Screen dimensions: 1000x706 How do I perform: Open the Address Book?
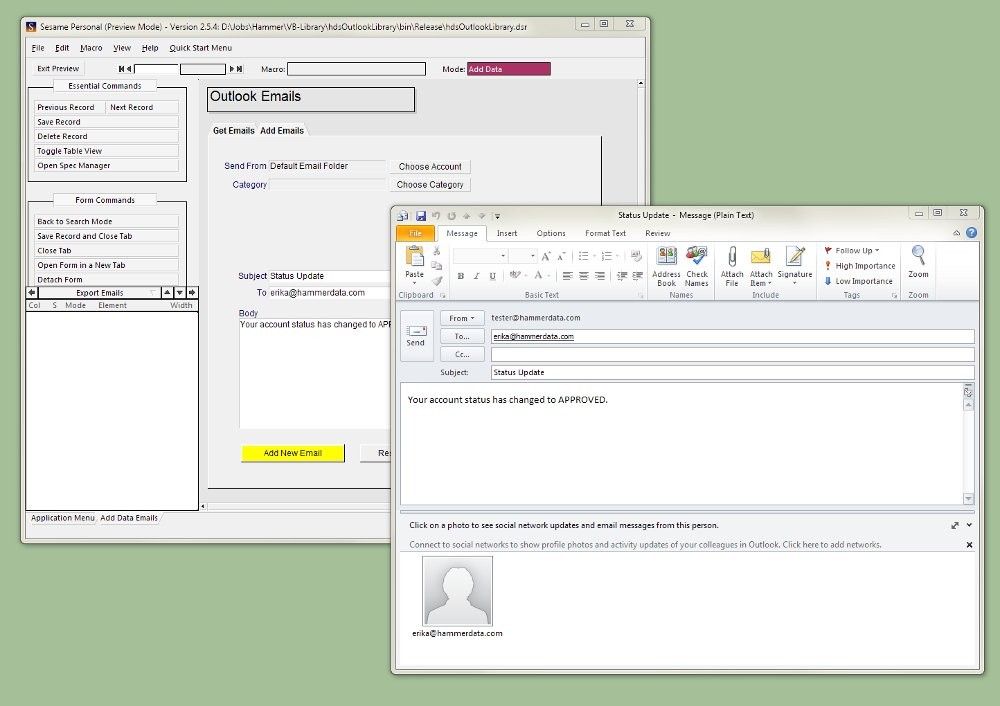(x=666, y=266)
